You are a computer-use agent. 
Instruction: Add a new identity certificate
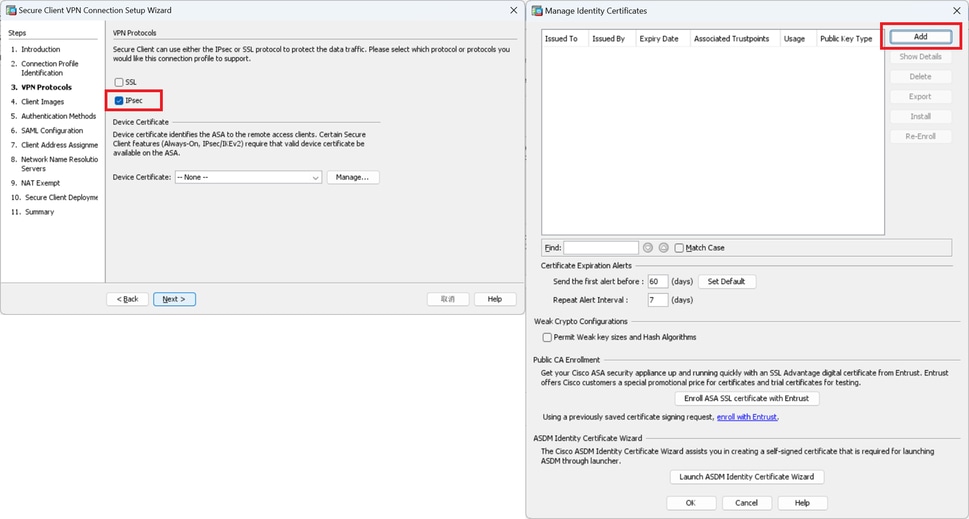(921, 36)
